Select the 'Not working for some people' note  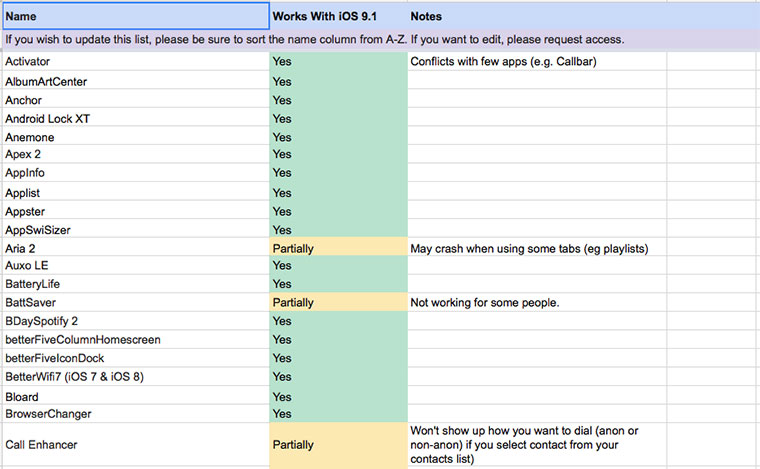[537, 302]
